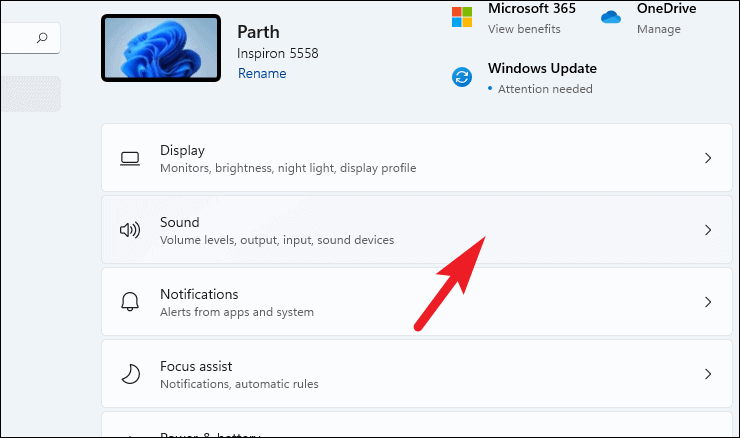Screen dimensions: 740x438
Task: Open the Microsoft 365 logo icon
Action: [x=462, y=17]
